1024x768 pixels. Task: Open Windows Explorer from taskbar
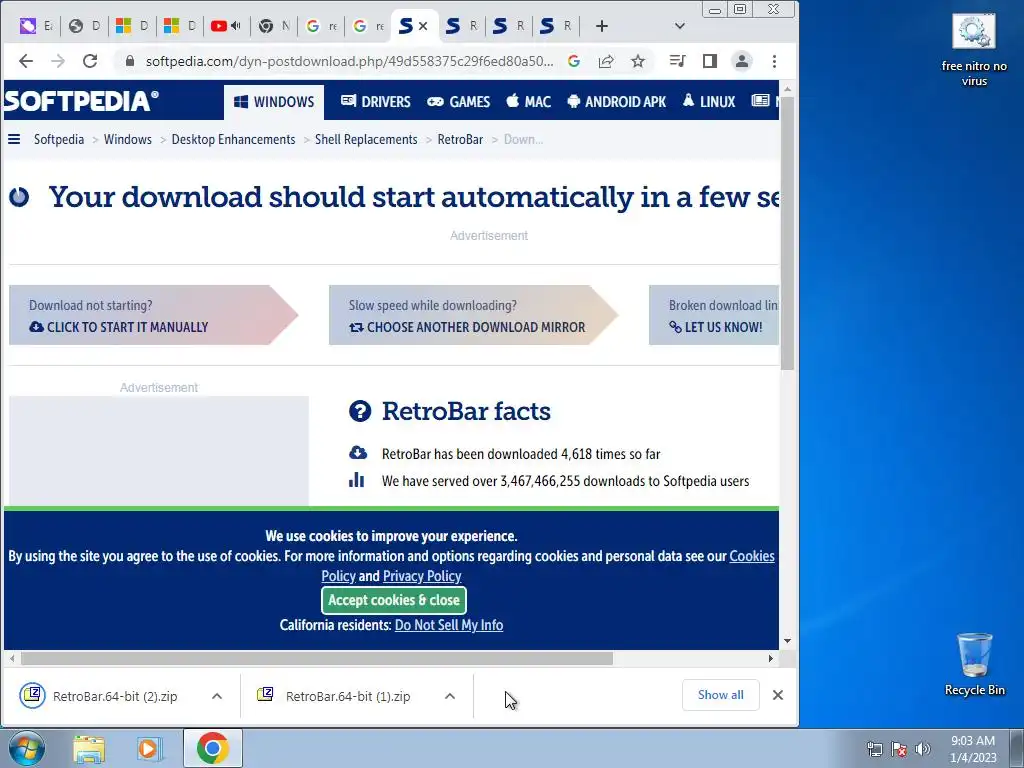point(89,748)
